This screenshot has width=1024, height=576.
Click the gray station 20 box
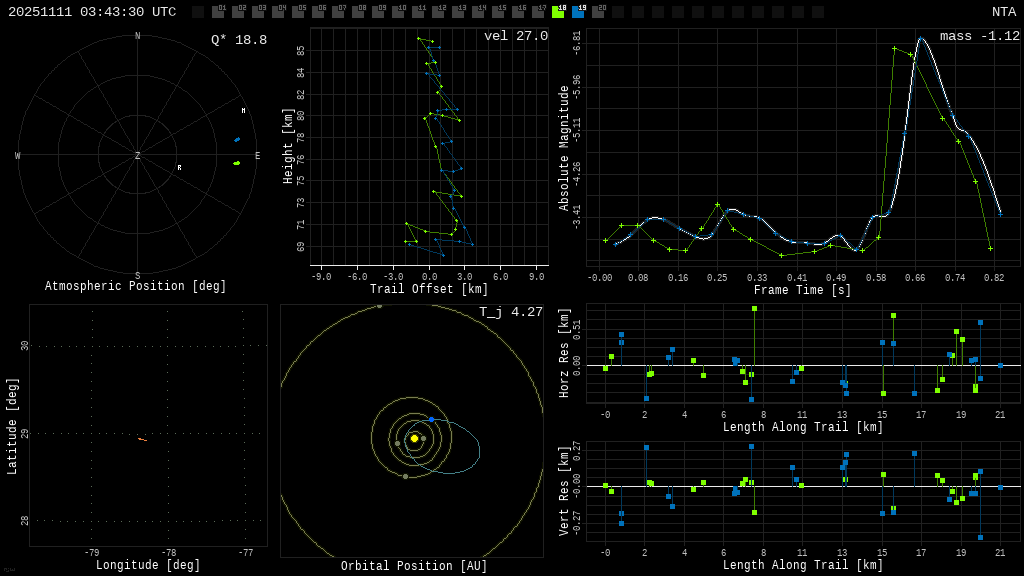598,12
